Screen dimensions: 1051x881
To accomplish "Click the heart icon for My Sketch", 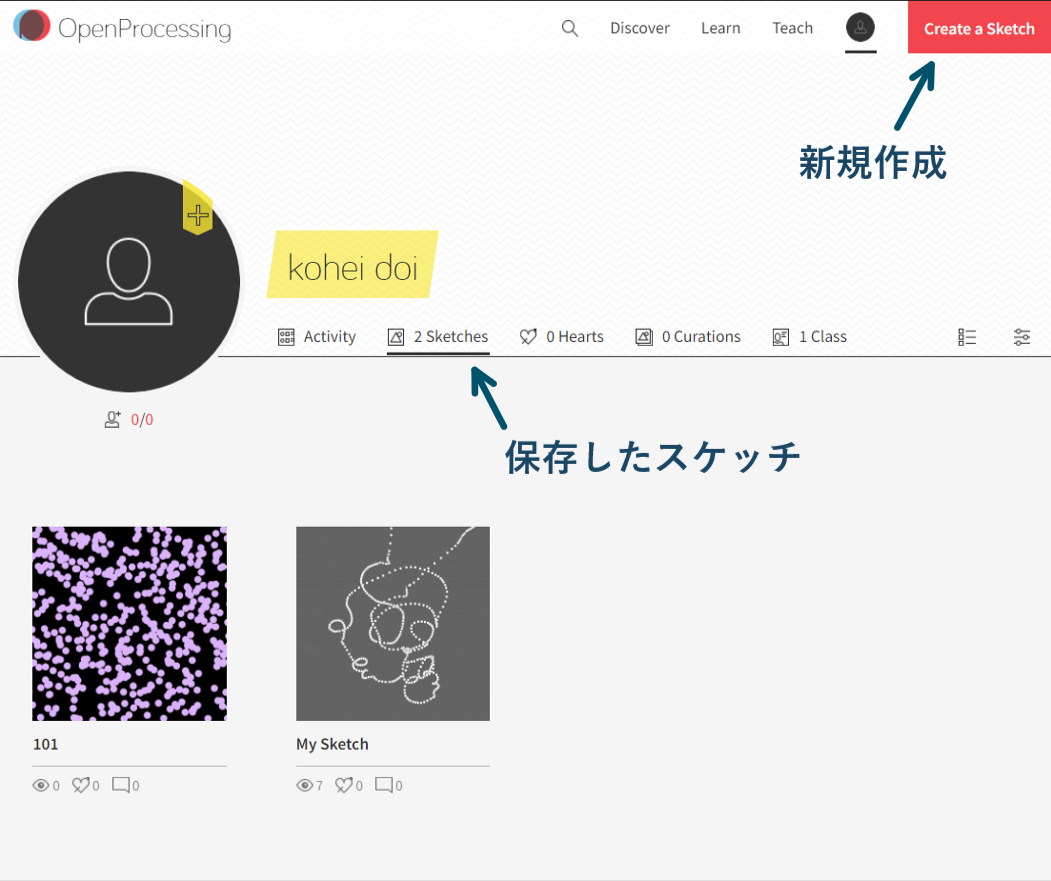I will (x=344, y=784).
